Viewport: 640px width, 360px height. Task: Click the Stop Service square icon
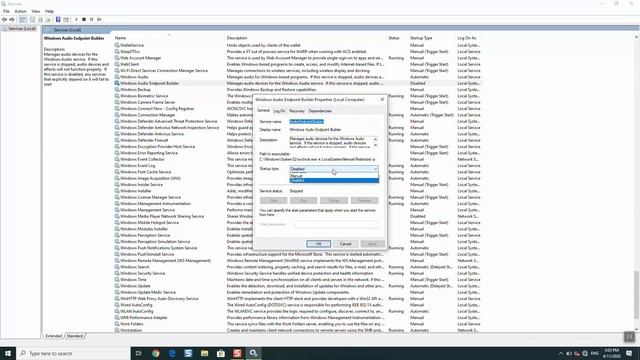point(84,19)
